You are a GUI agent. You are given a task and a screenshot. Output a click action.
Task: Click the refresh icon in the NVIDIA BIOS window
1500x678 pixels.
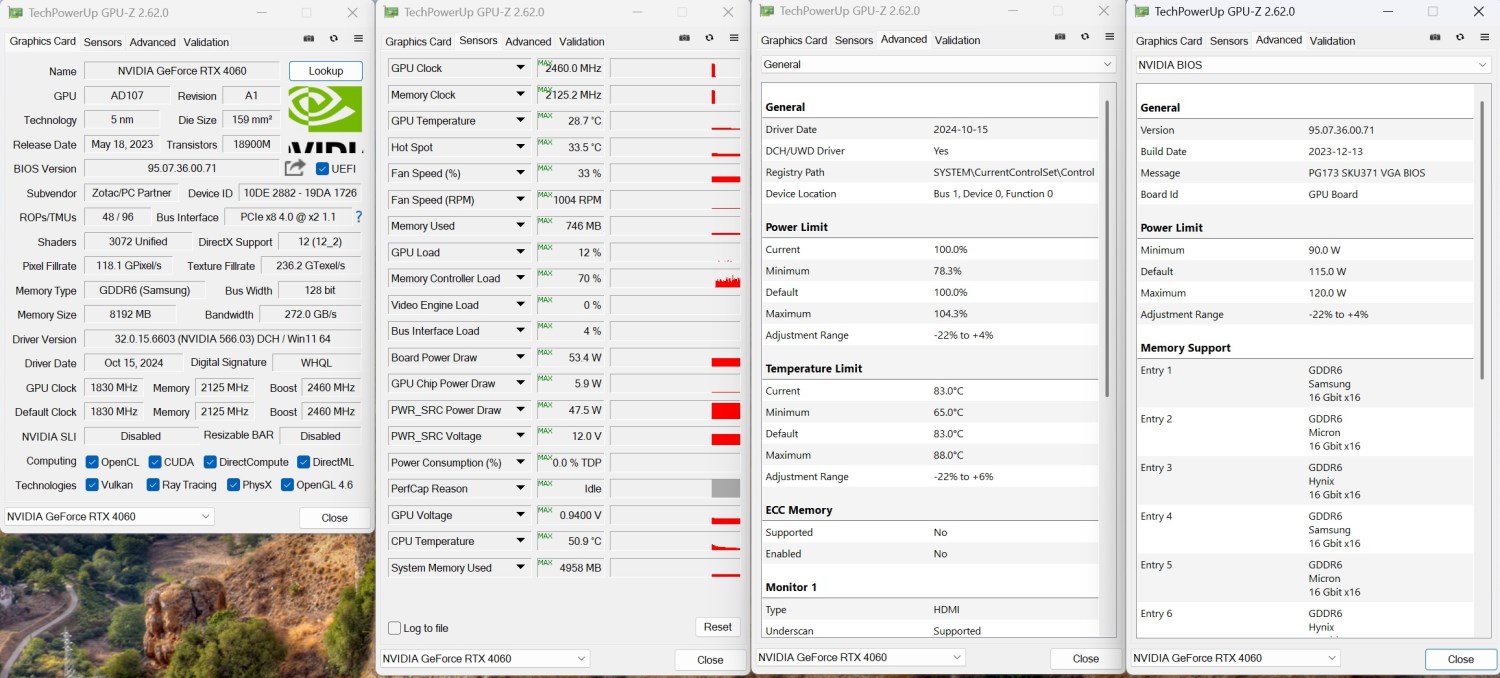click(1459, 38)
